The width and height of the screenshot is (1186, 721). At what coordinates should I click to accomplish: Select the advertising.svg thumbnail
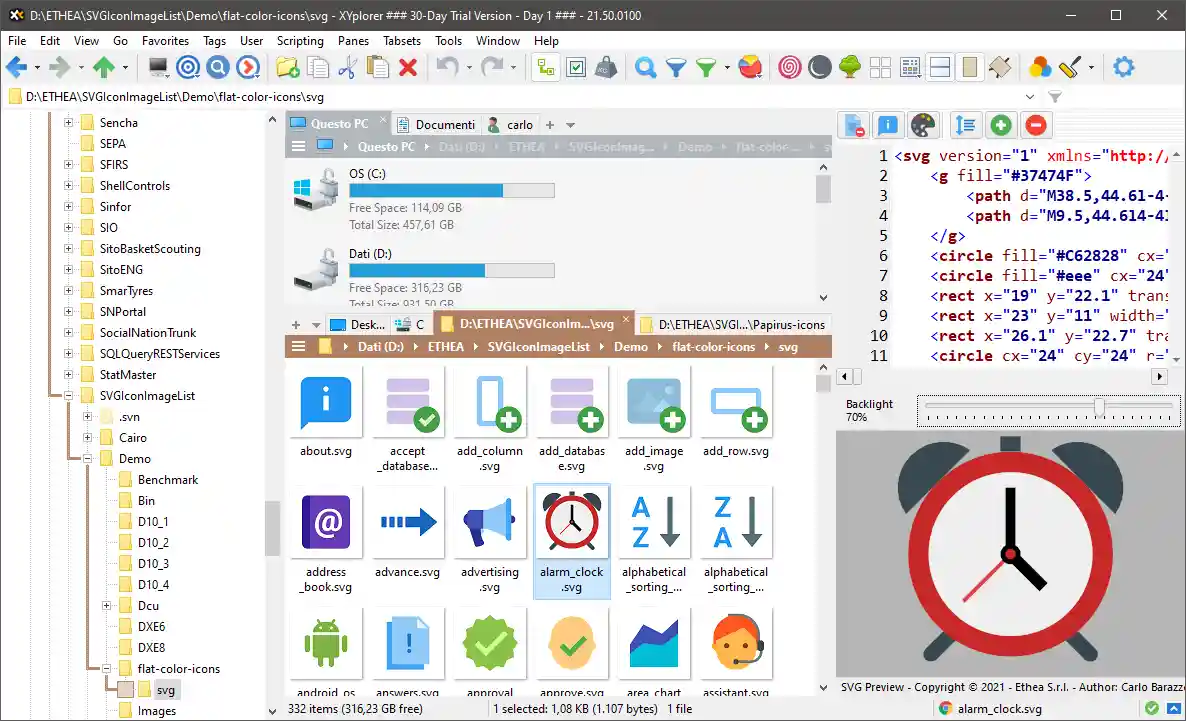pyautogui.click(x=490, y=540)
